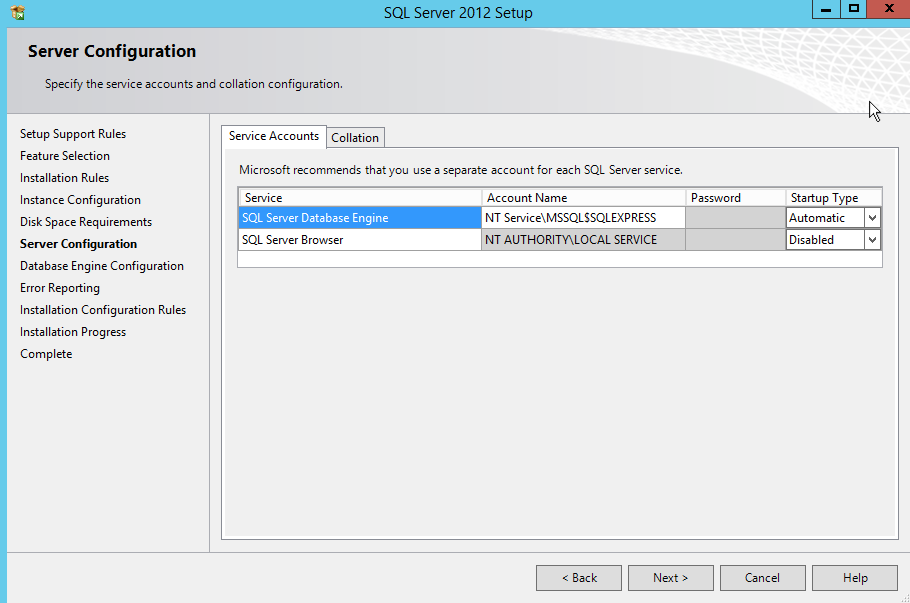Click NT AUTHORITY\LOCAL SERVICE account cell
Image resolution: width=910 pixels, height=603 pixels.
[x=583, y=240]
